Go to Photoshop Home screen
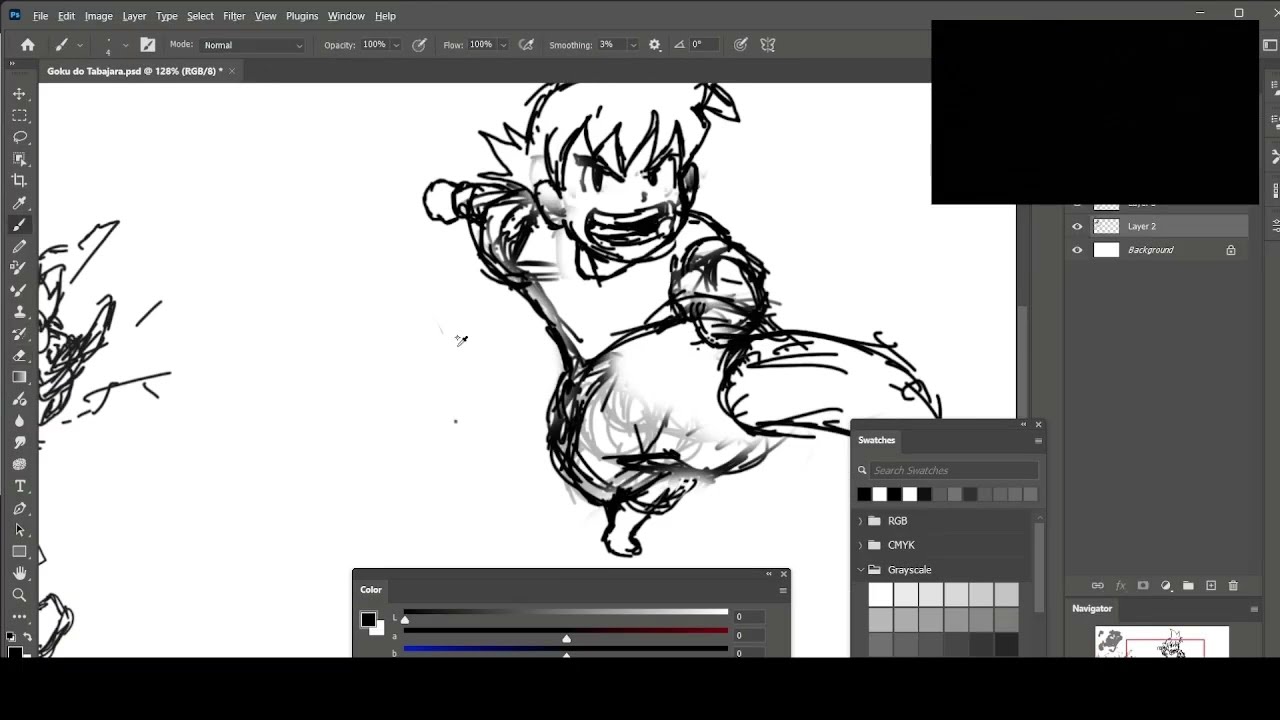 27,45
